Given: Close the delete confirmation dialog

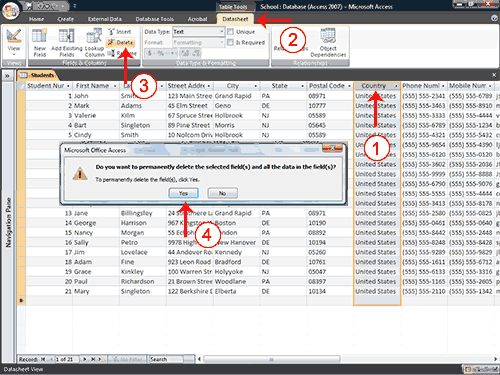Looking at the screenshot, I should [332, 148].
